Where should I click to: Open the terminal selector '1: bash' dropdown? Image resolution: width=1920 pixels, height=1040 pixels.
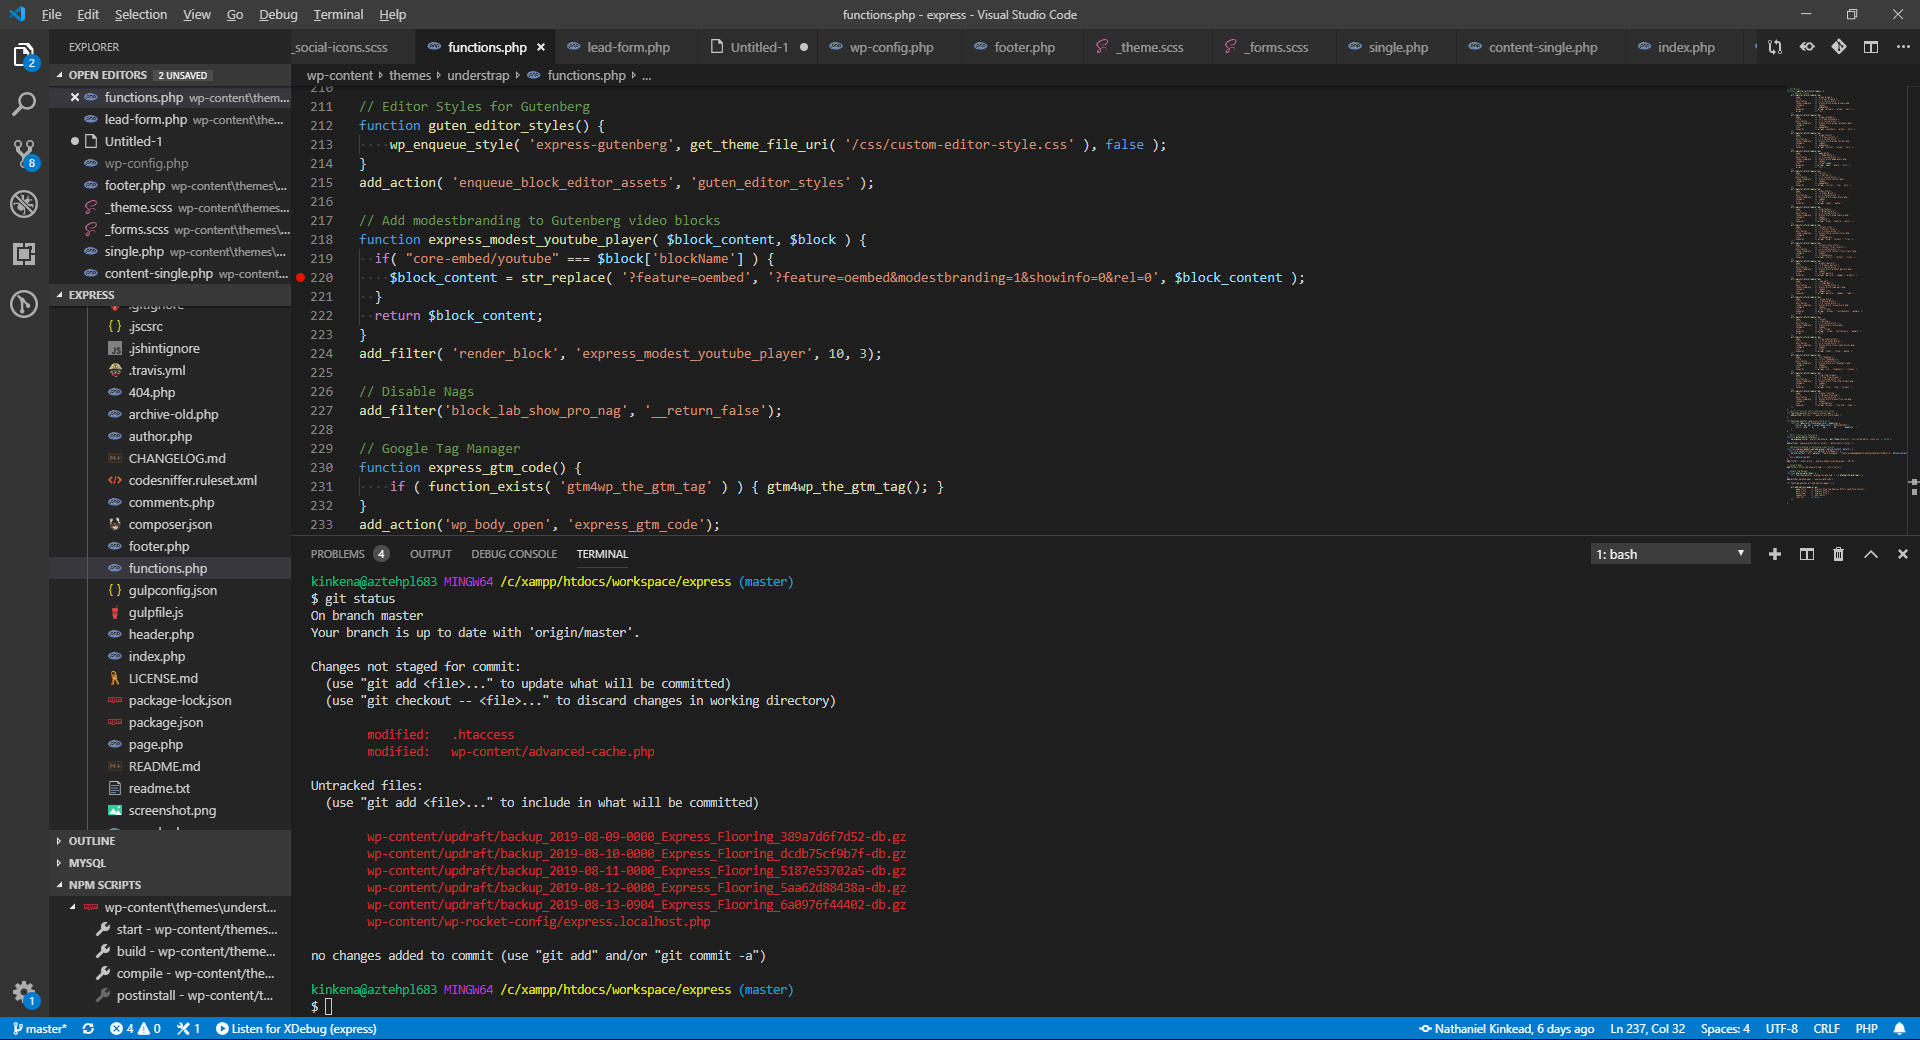pos(1671,554)
